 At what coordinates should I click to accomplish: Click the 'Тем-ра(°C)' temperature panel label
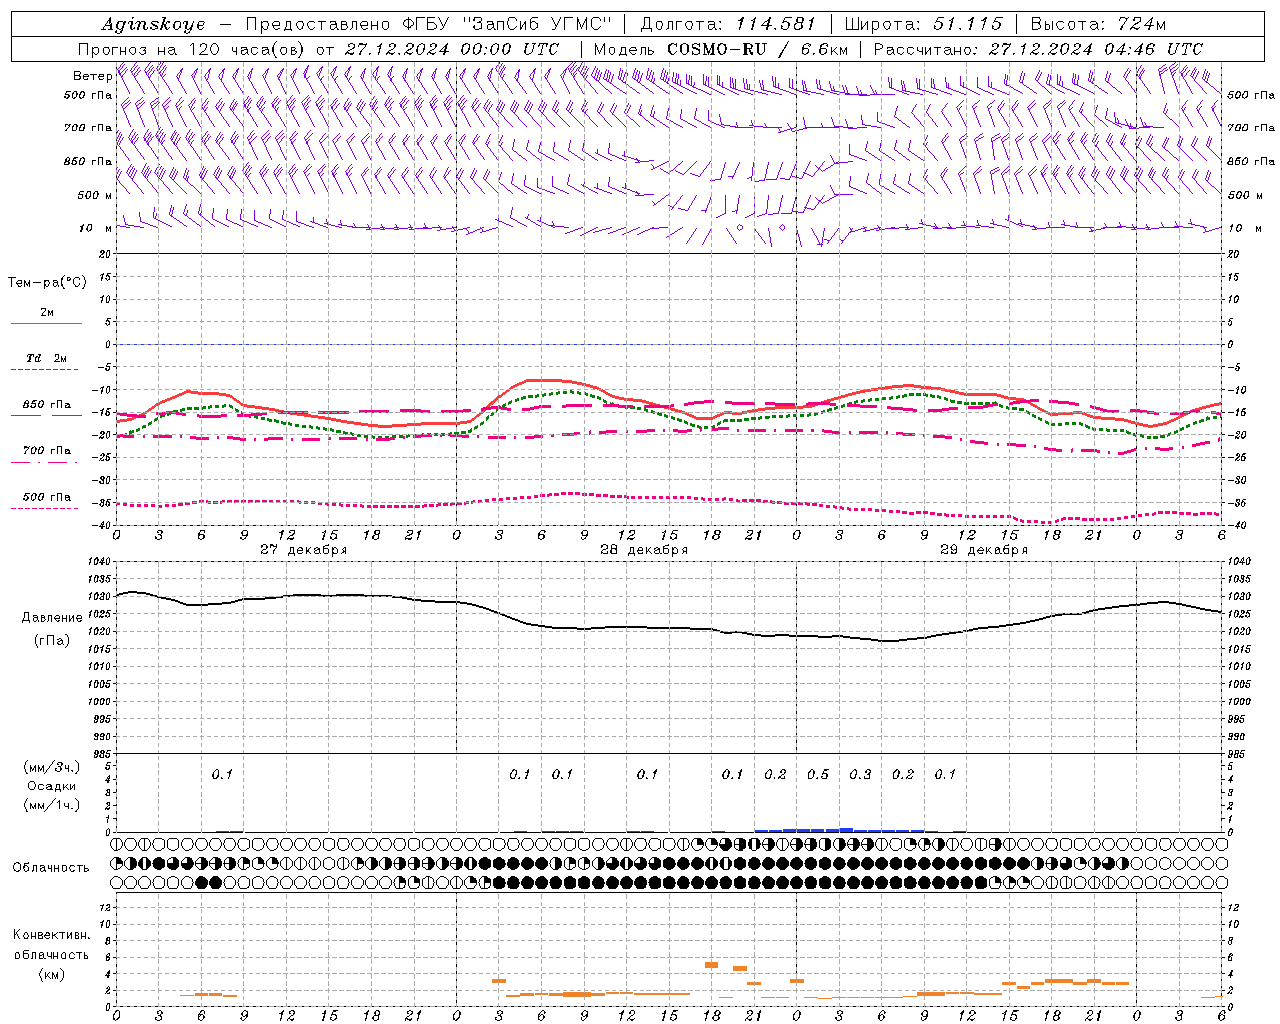tap(47, 283)
